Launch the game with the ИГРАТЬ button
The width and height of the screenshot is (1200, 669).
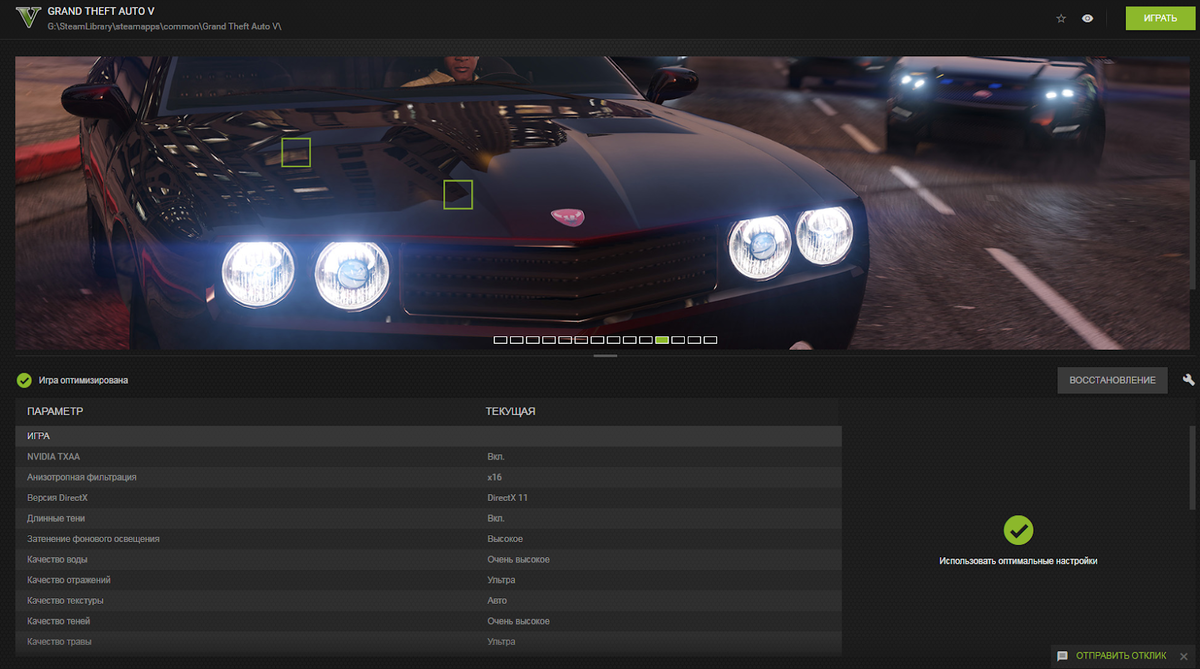(x=1159, y=18)
